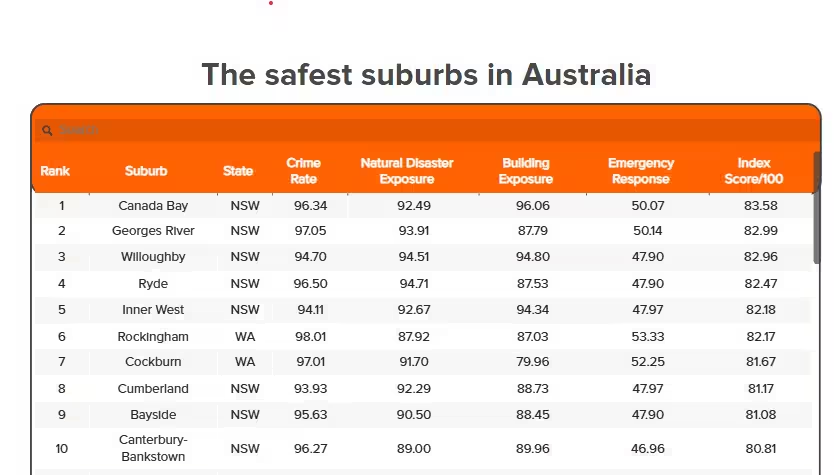The image size is (834, 475).
Task: Sort table by Rank column
Action: point(55,171)
